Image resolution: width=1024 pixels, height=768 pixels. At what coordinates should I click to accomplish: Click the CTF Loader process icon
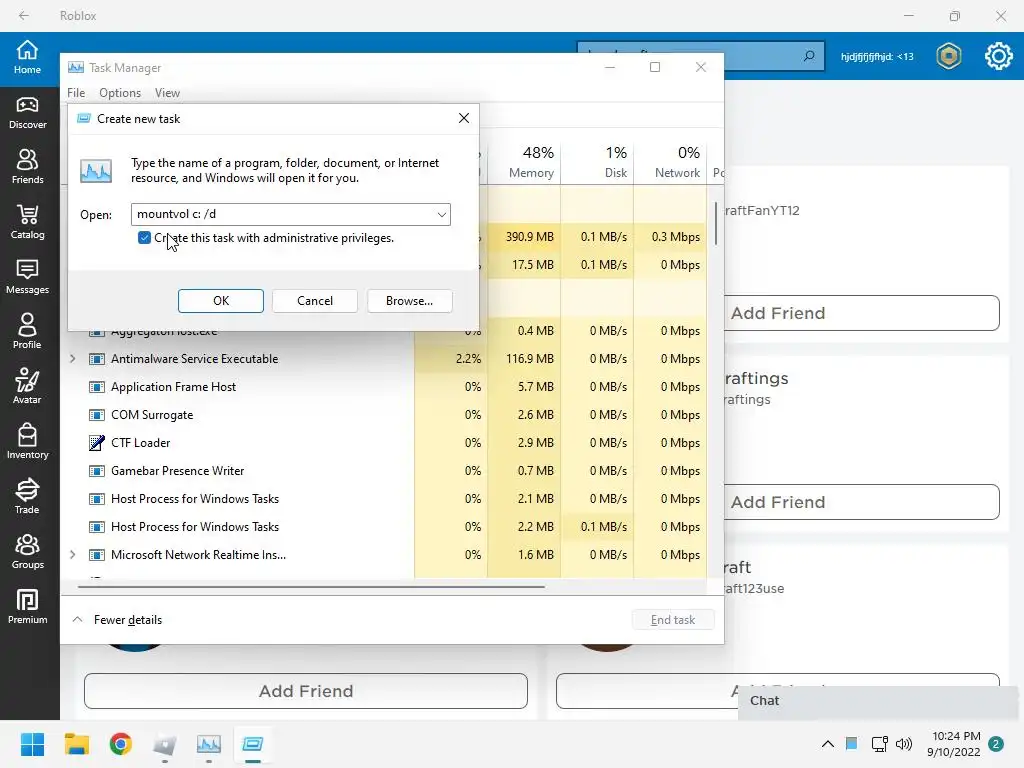(97, 443)
